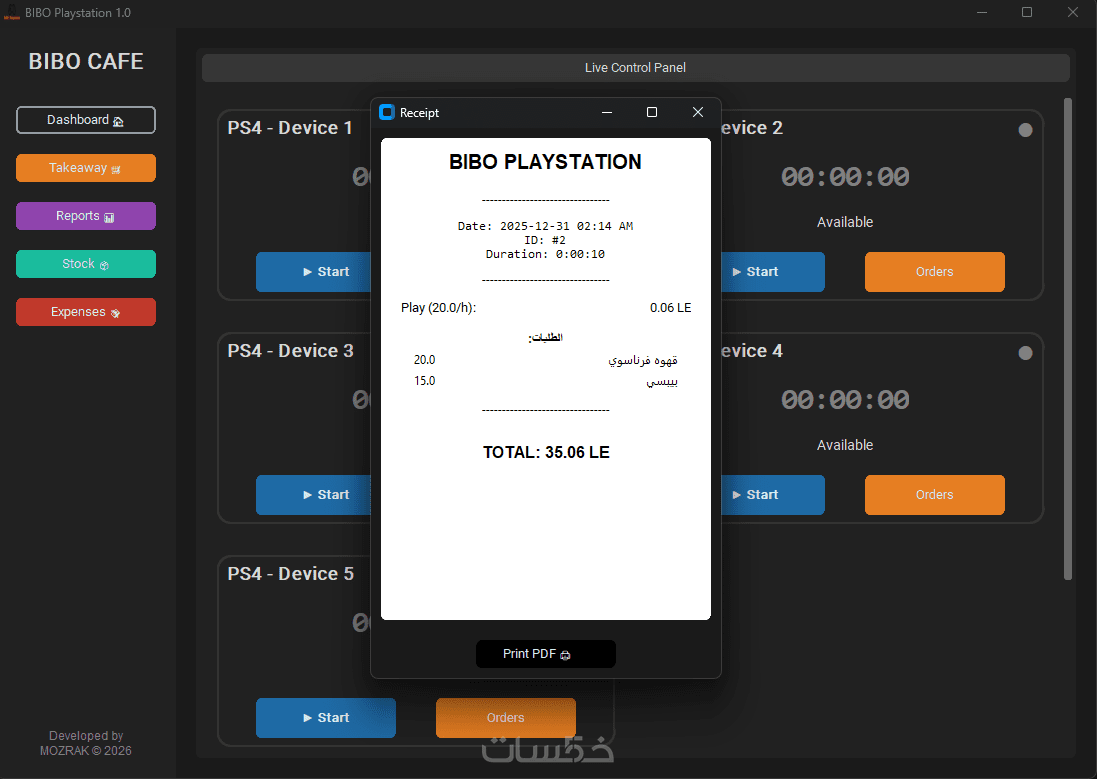1097x779 pixels.
Task: Click Device 2 timer 00:00:00
Action: [845, 177]
